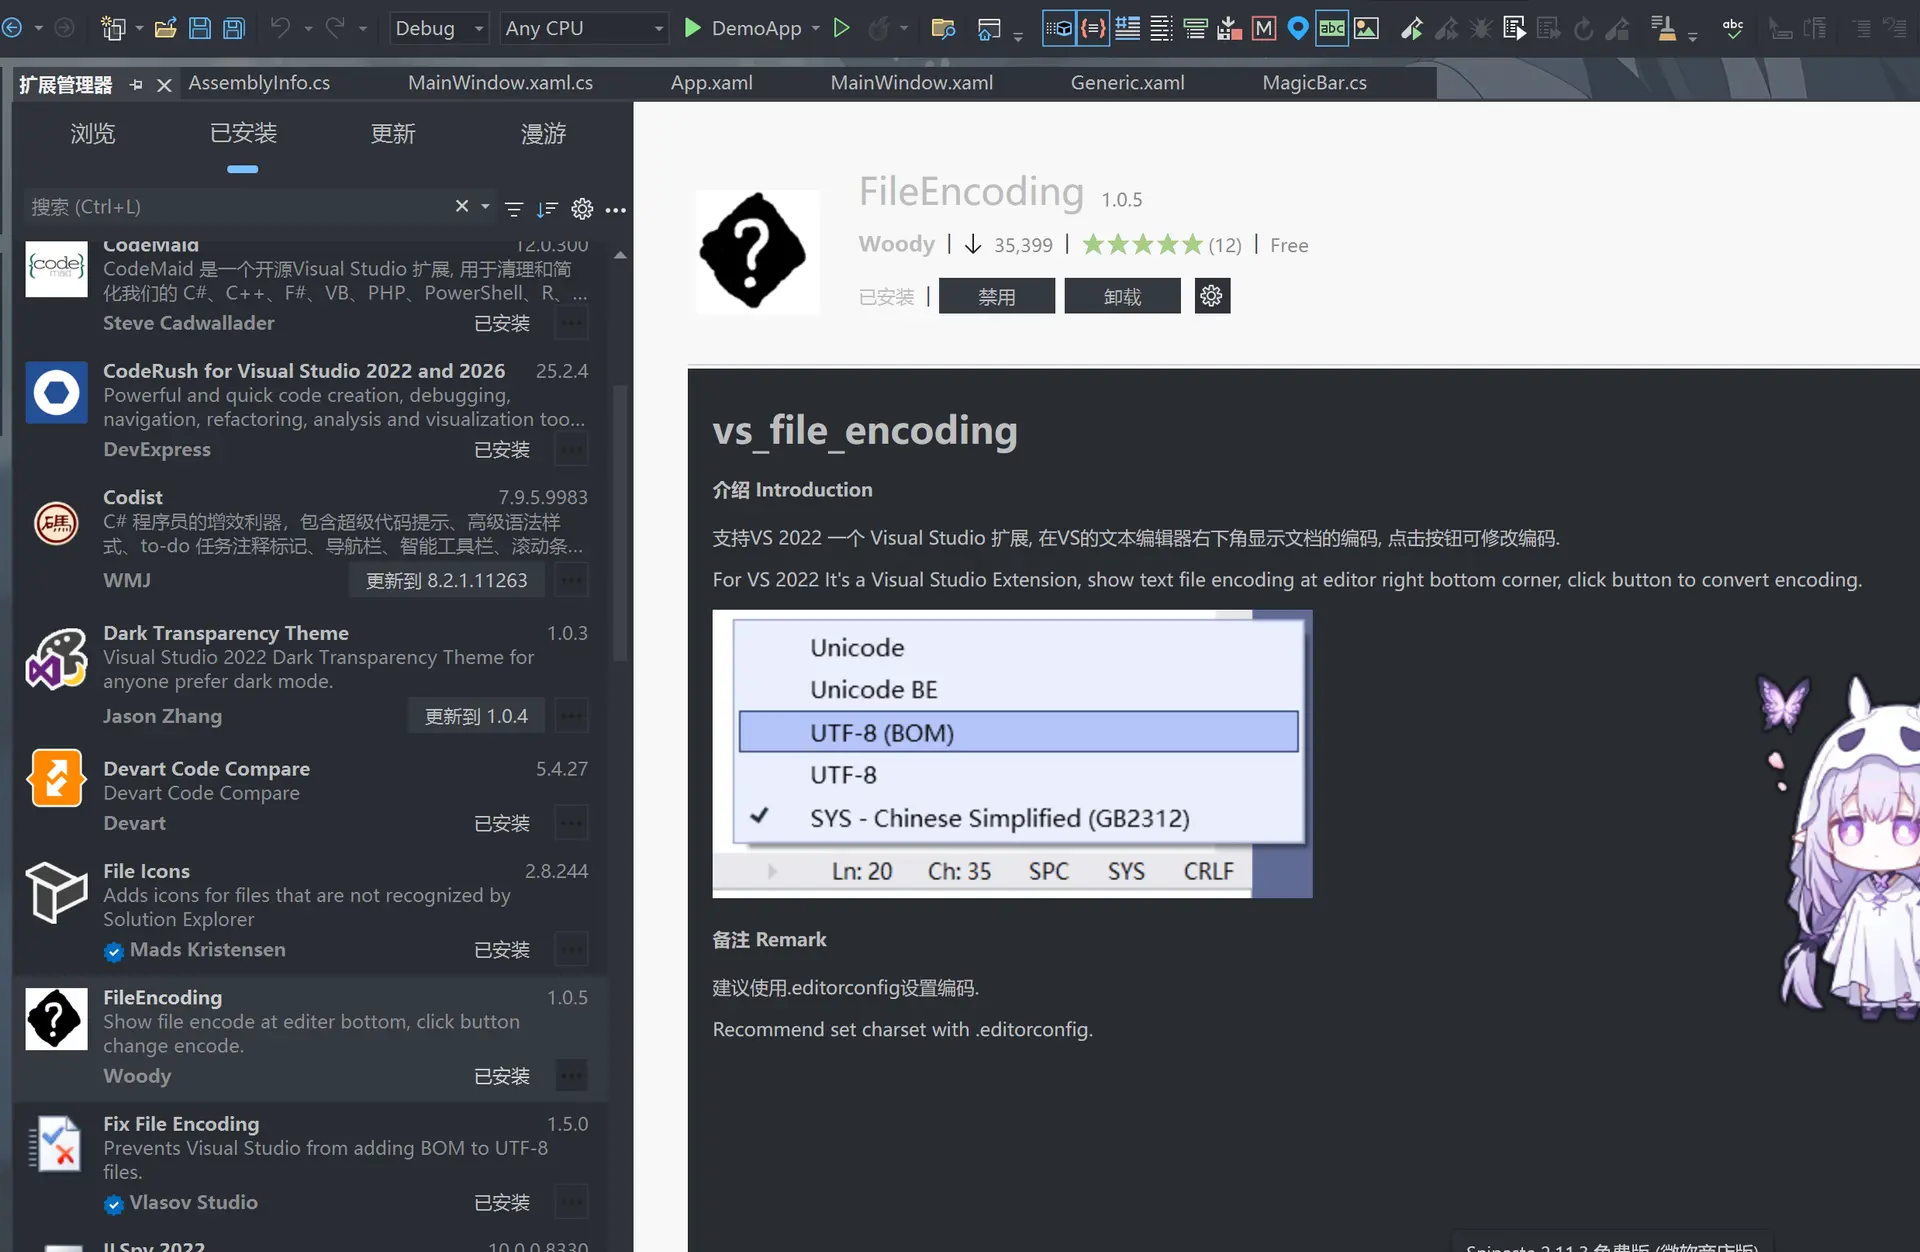Click the undo arrow icon
1920x1252 pixels.
[x=280, y=28]
